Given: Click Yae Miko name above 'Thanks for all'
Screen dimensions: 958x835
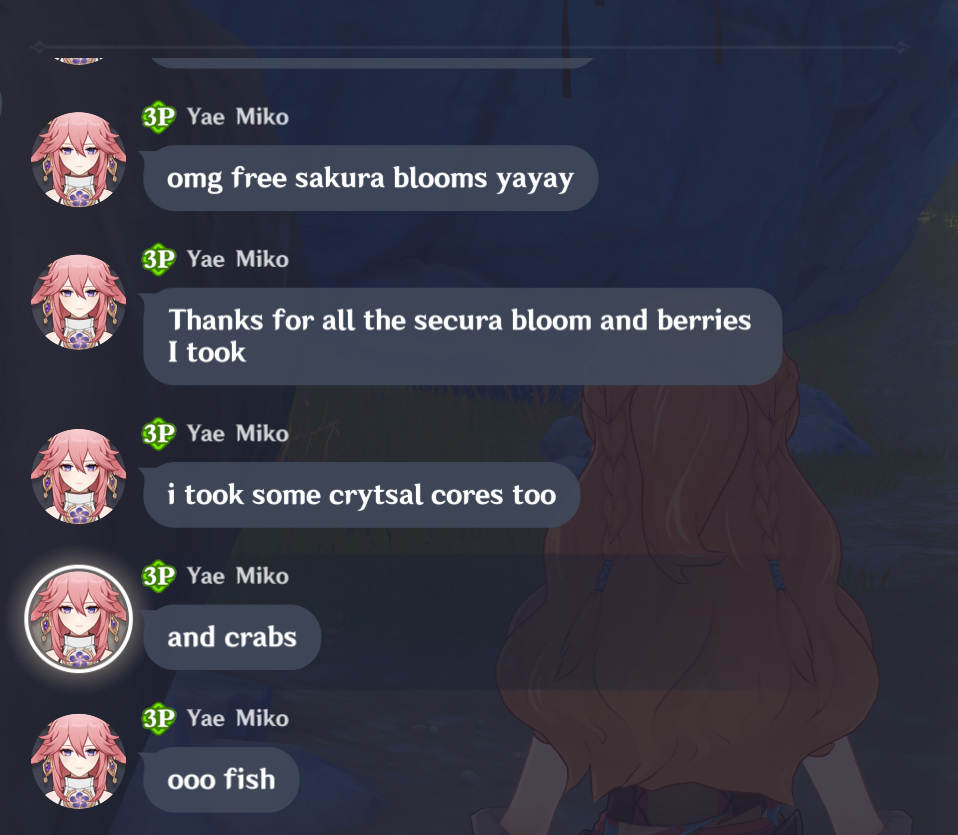Looking at the screenshot, I should point(238,259).
